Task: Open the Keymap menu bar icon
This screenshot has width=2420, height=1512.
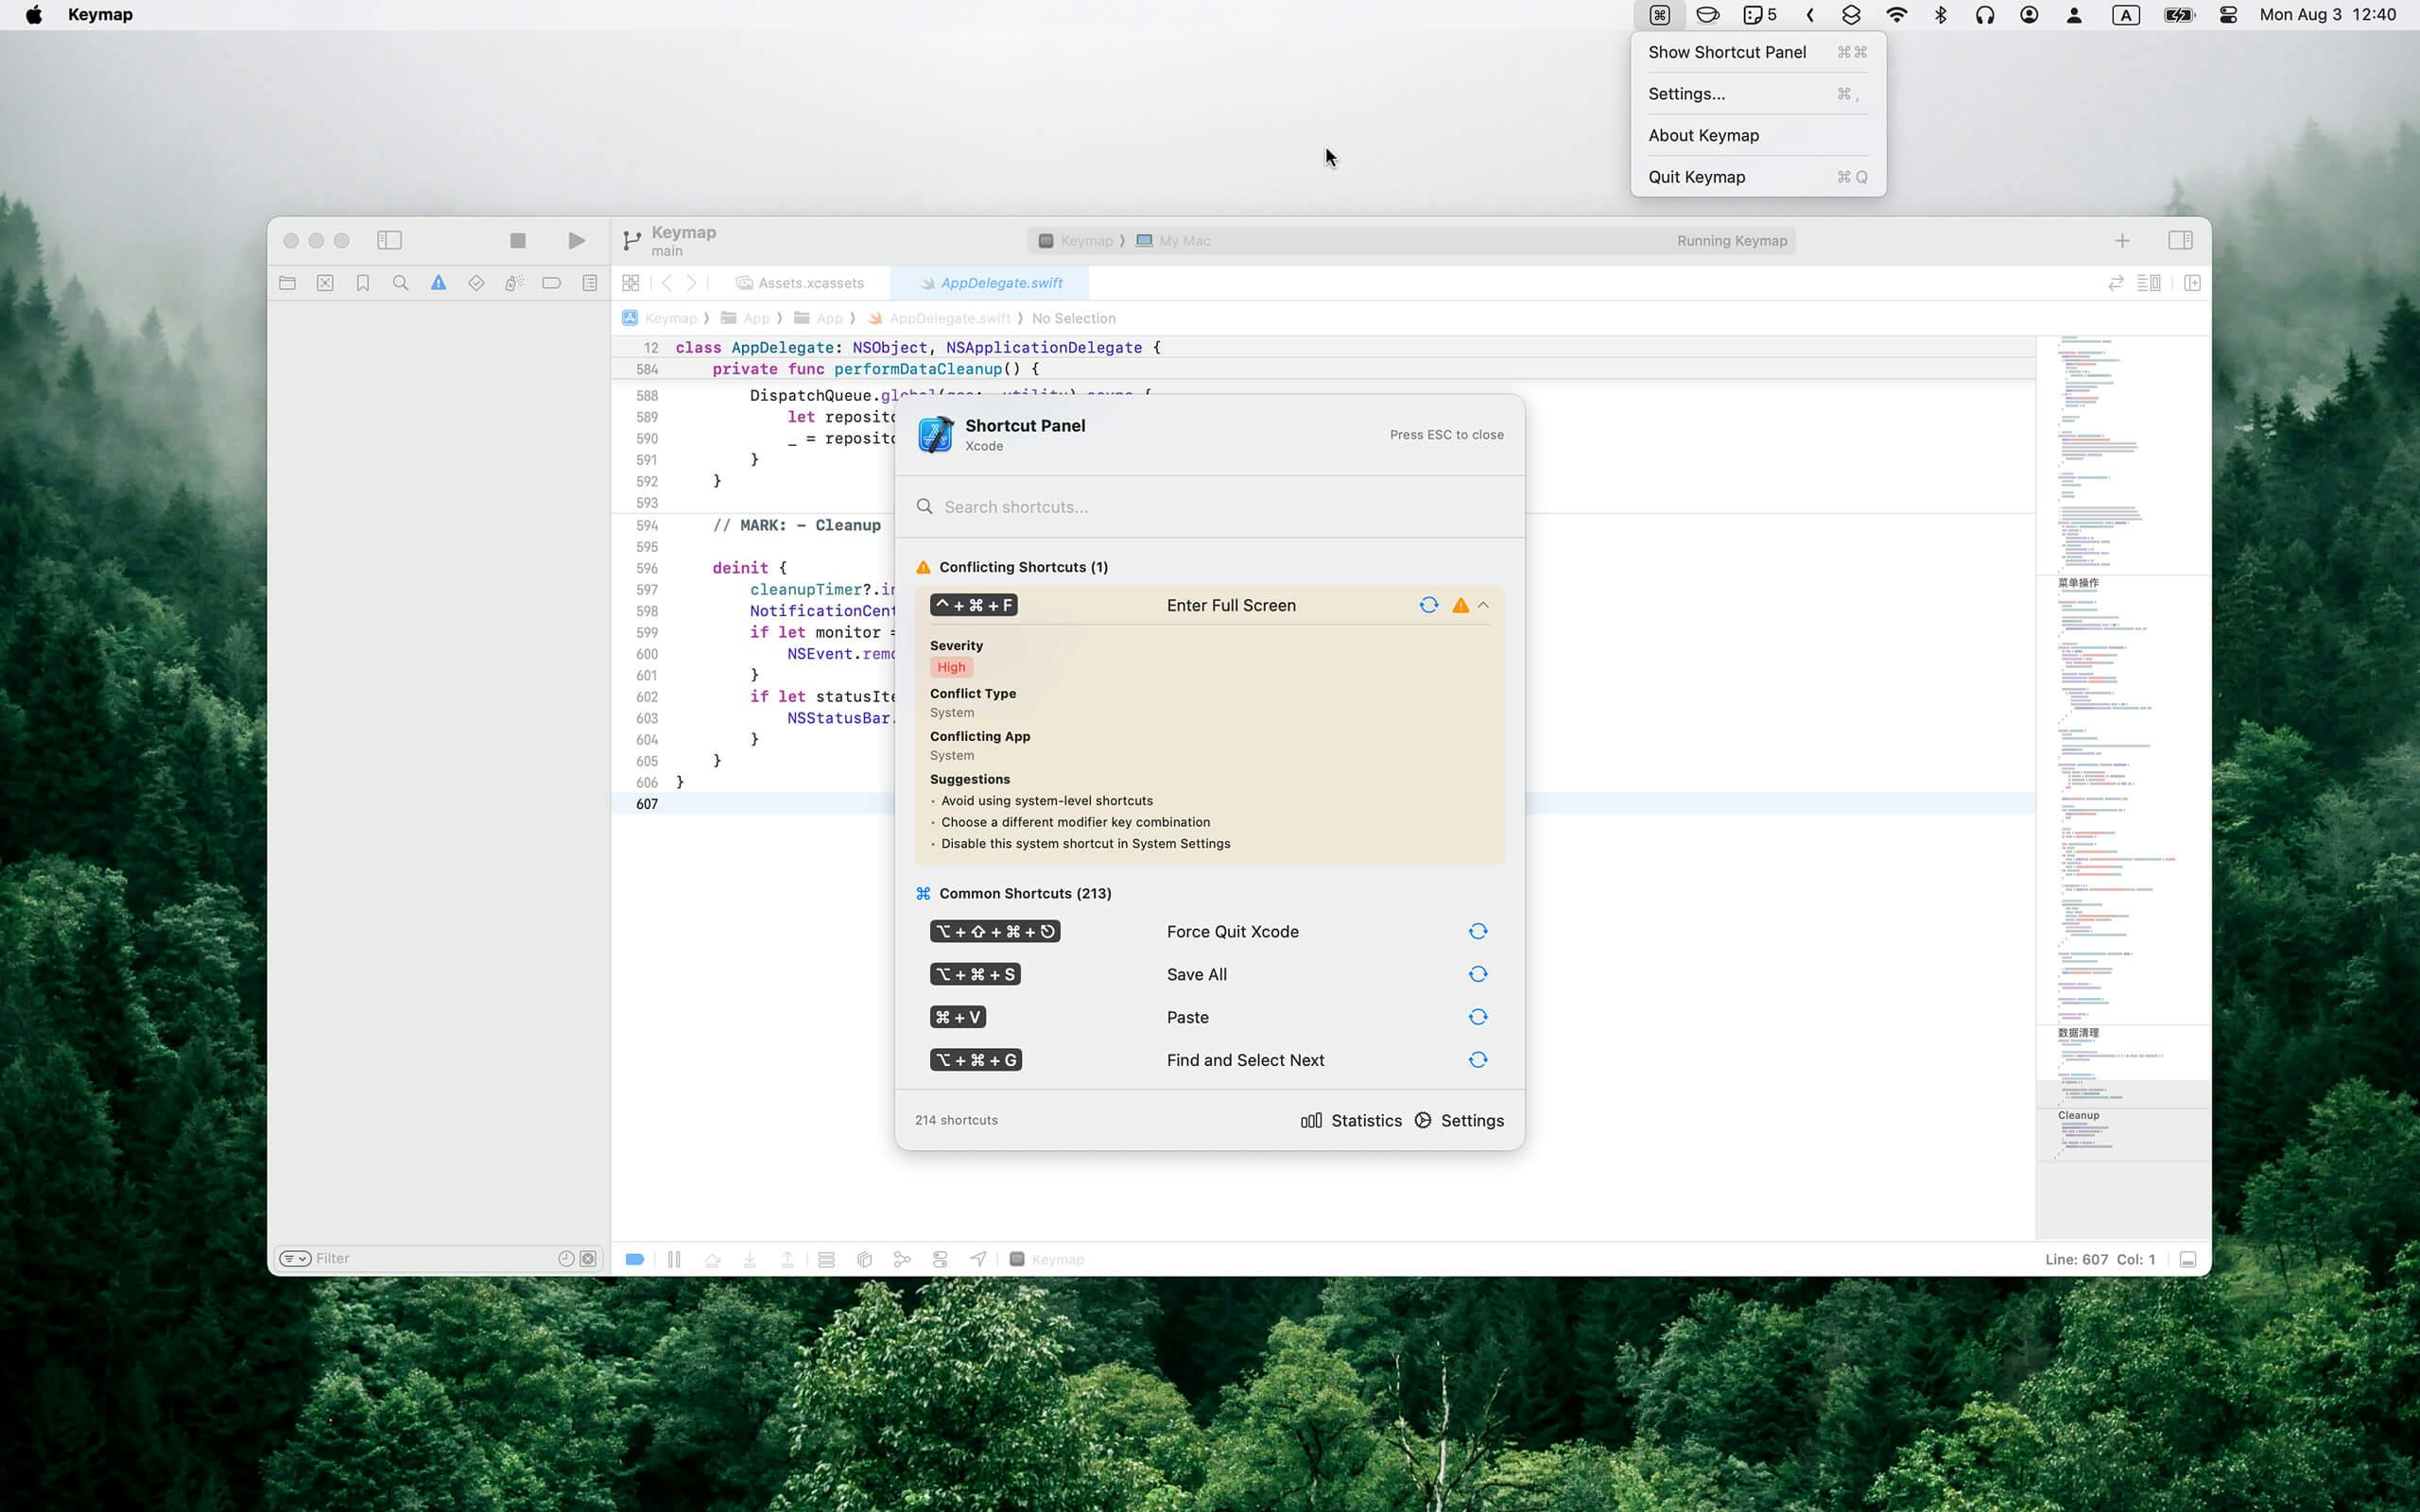Action: click(1659, 15)
